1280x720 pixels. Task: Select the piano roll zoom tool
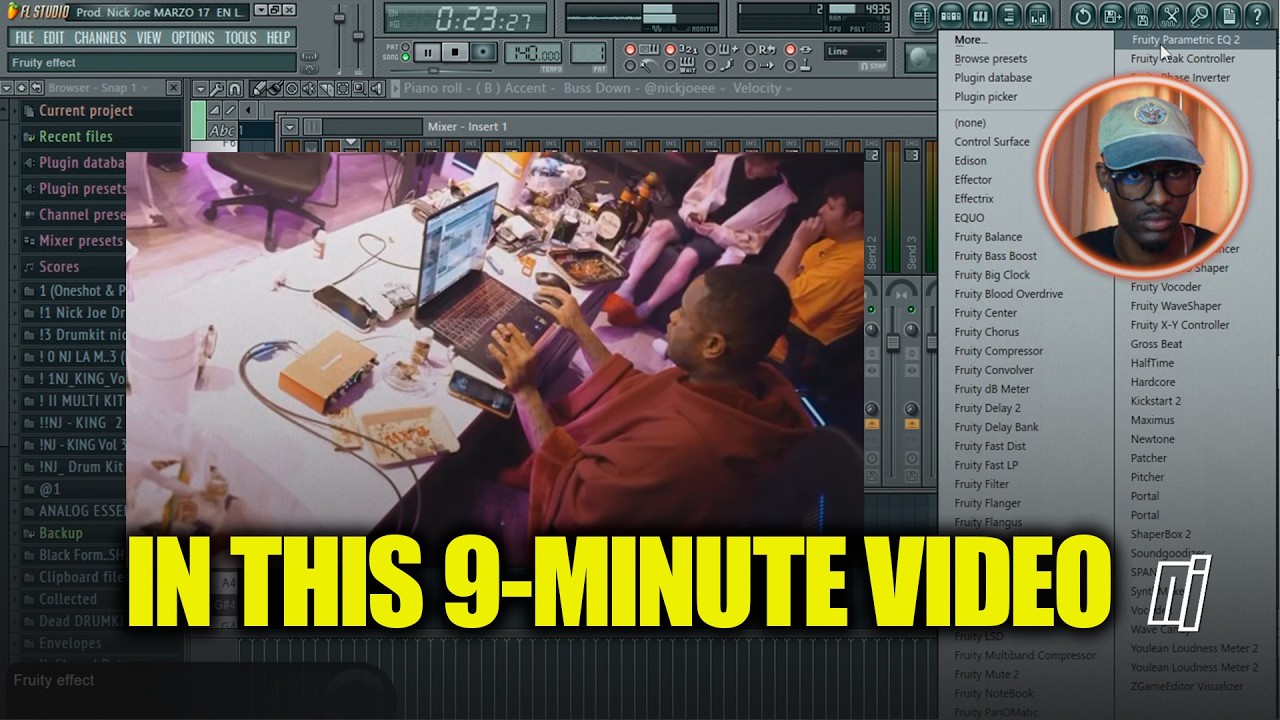click(x=360, y=88)
